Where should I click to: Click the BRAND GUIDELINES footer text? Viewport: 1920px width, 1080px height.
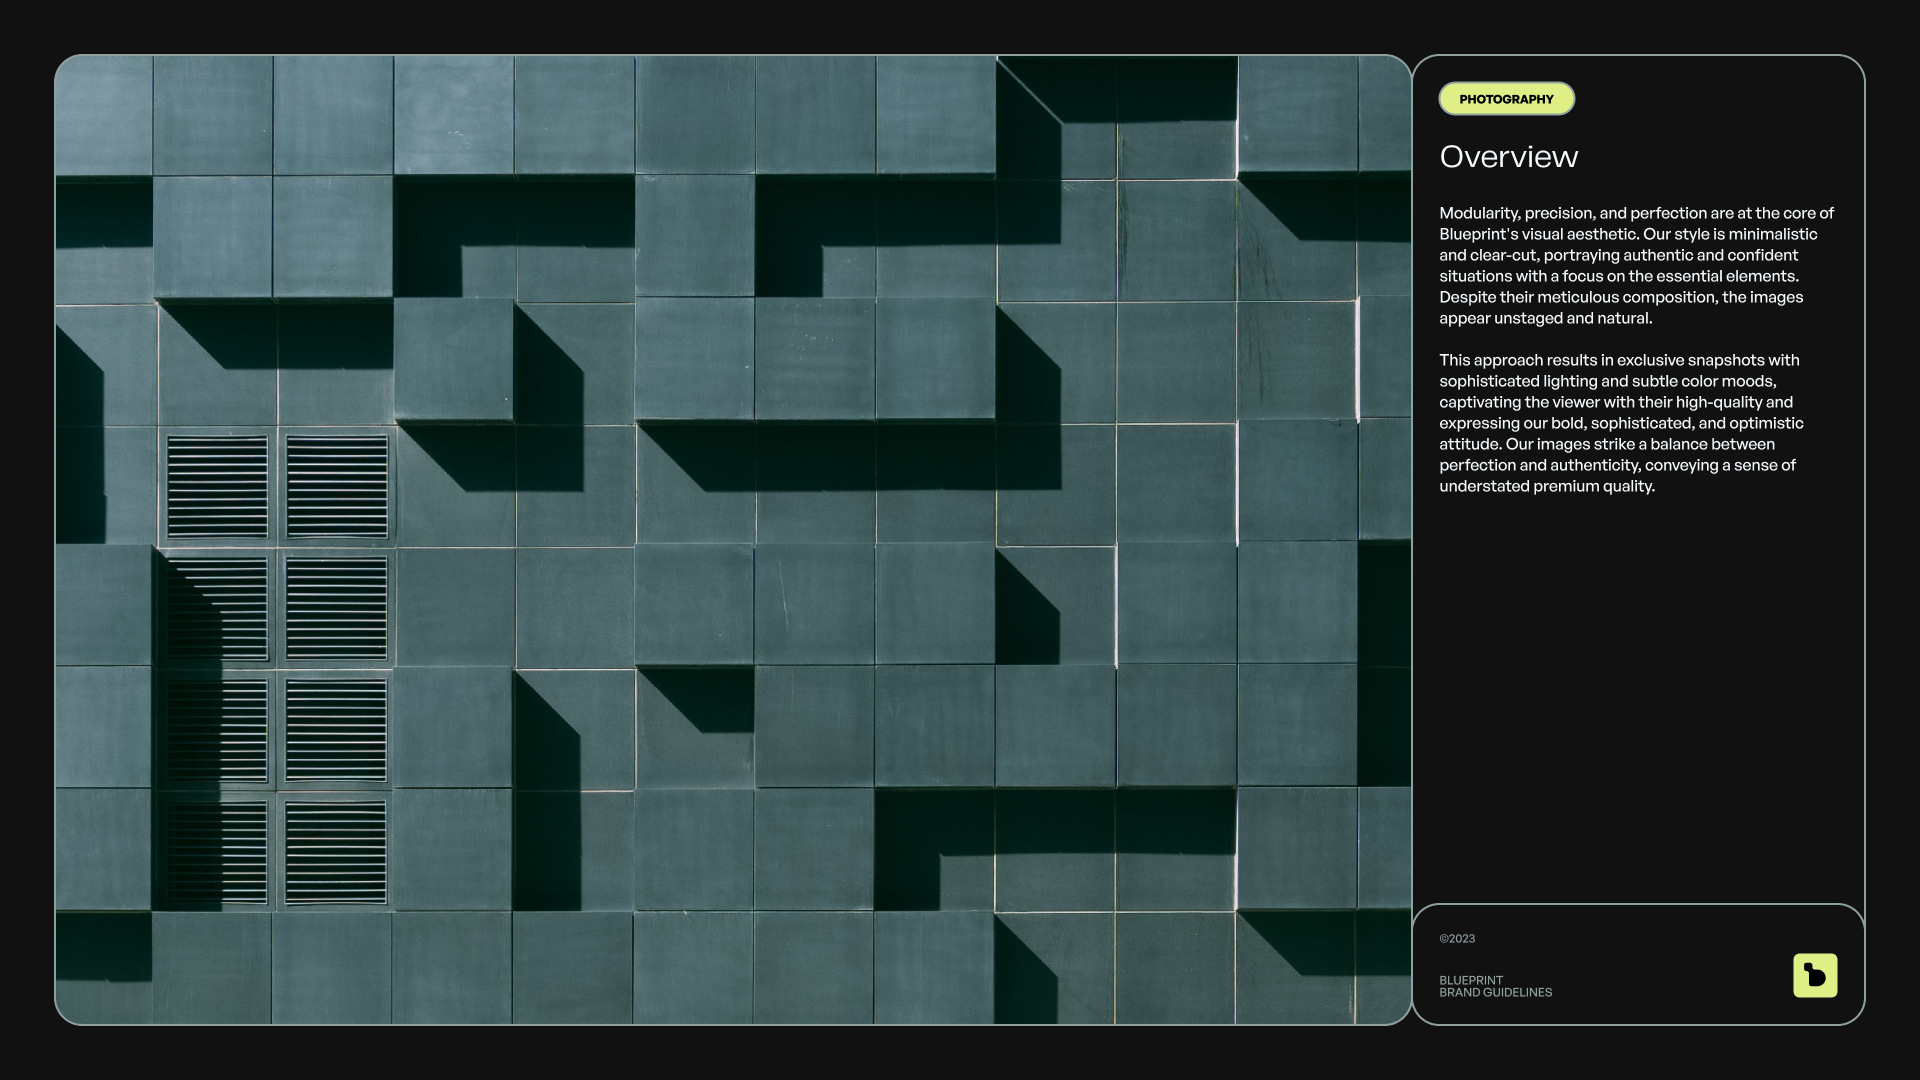[1496, 993]
